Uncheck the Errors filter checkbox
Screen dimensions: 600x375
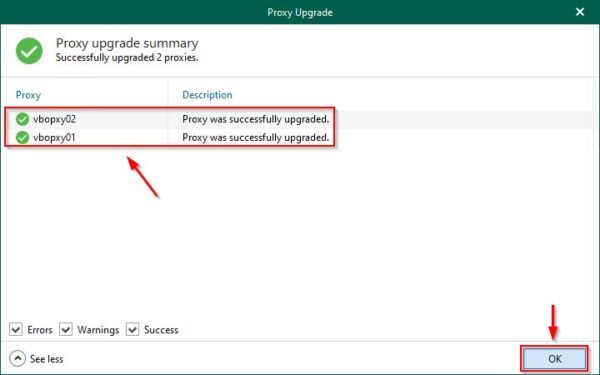(16, 329)
